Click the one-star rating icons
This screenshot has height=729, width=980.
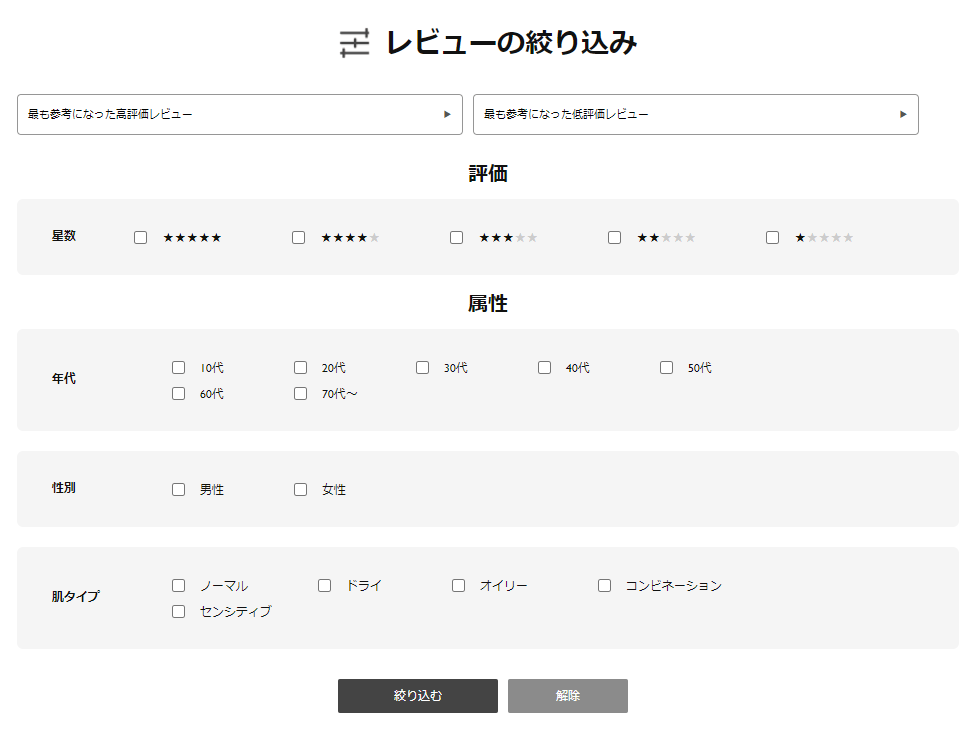pyautogui.click(x=824, y=238)
